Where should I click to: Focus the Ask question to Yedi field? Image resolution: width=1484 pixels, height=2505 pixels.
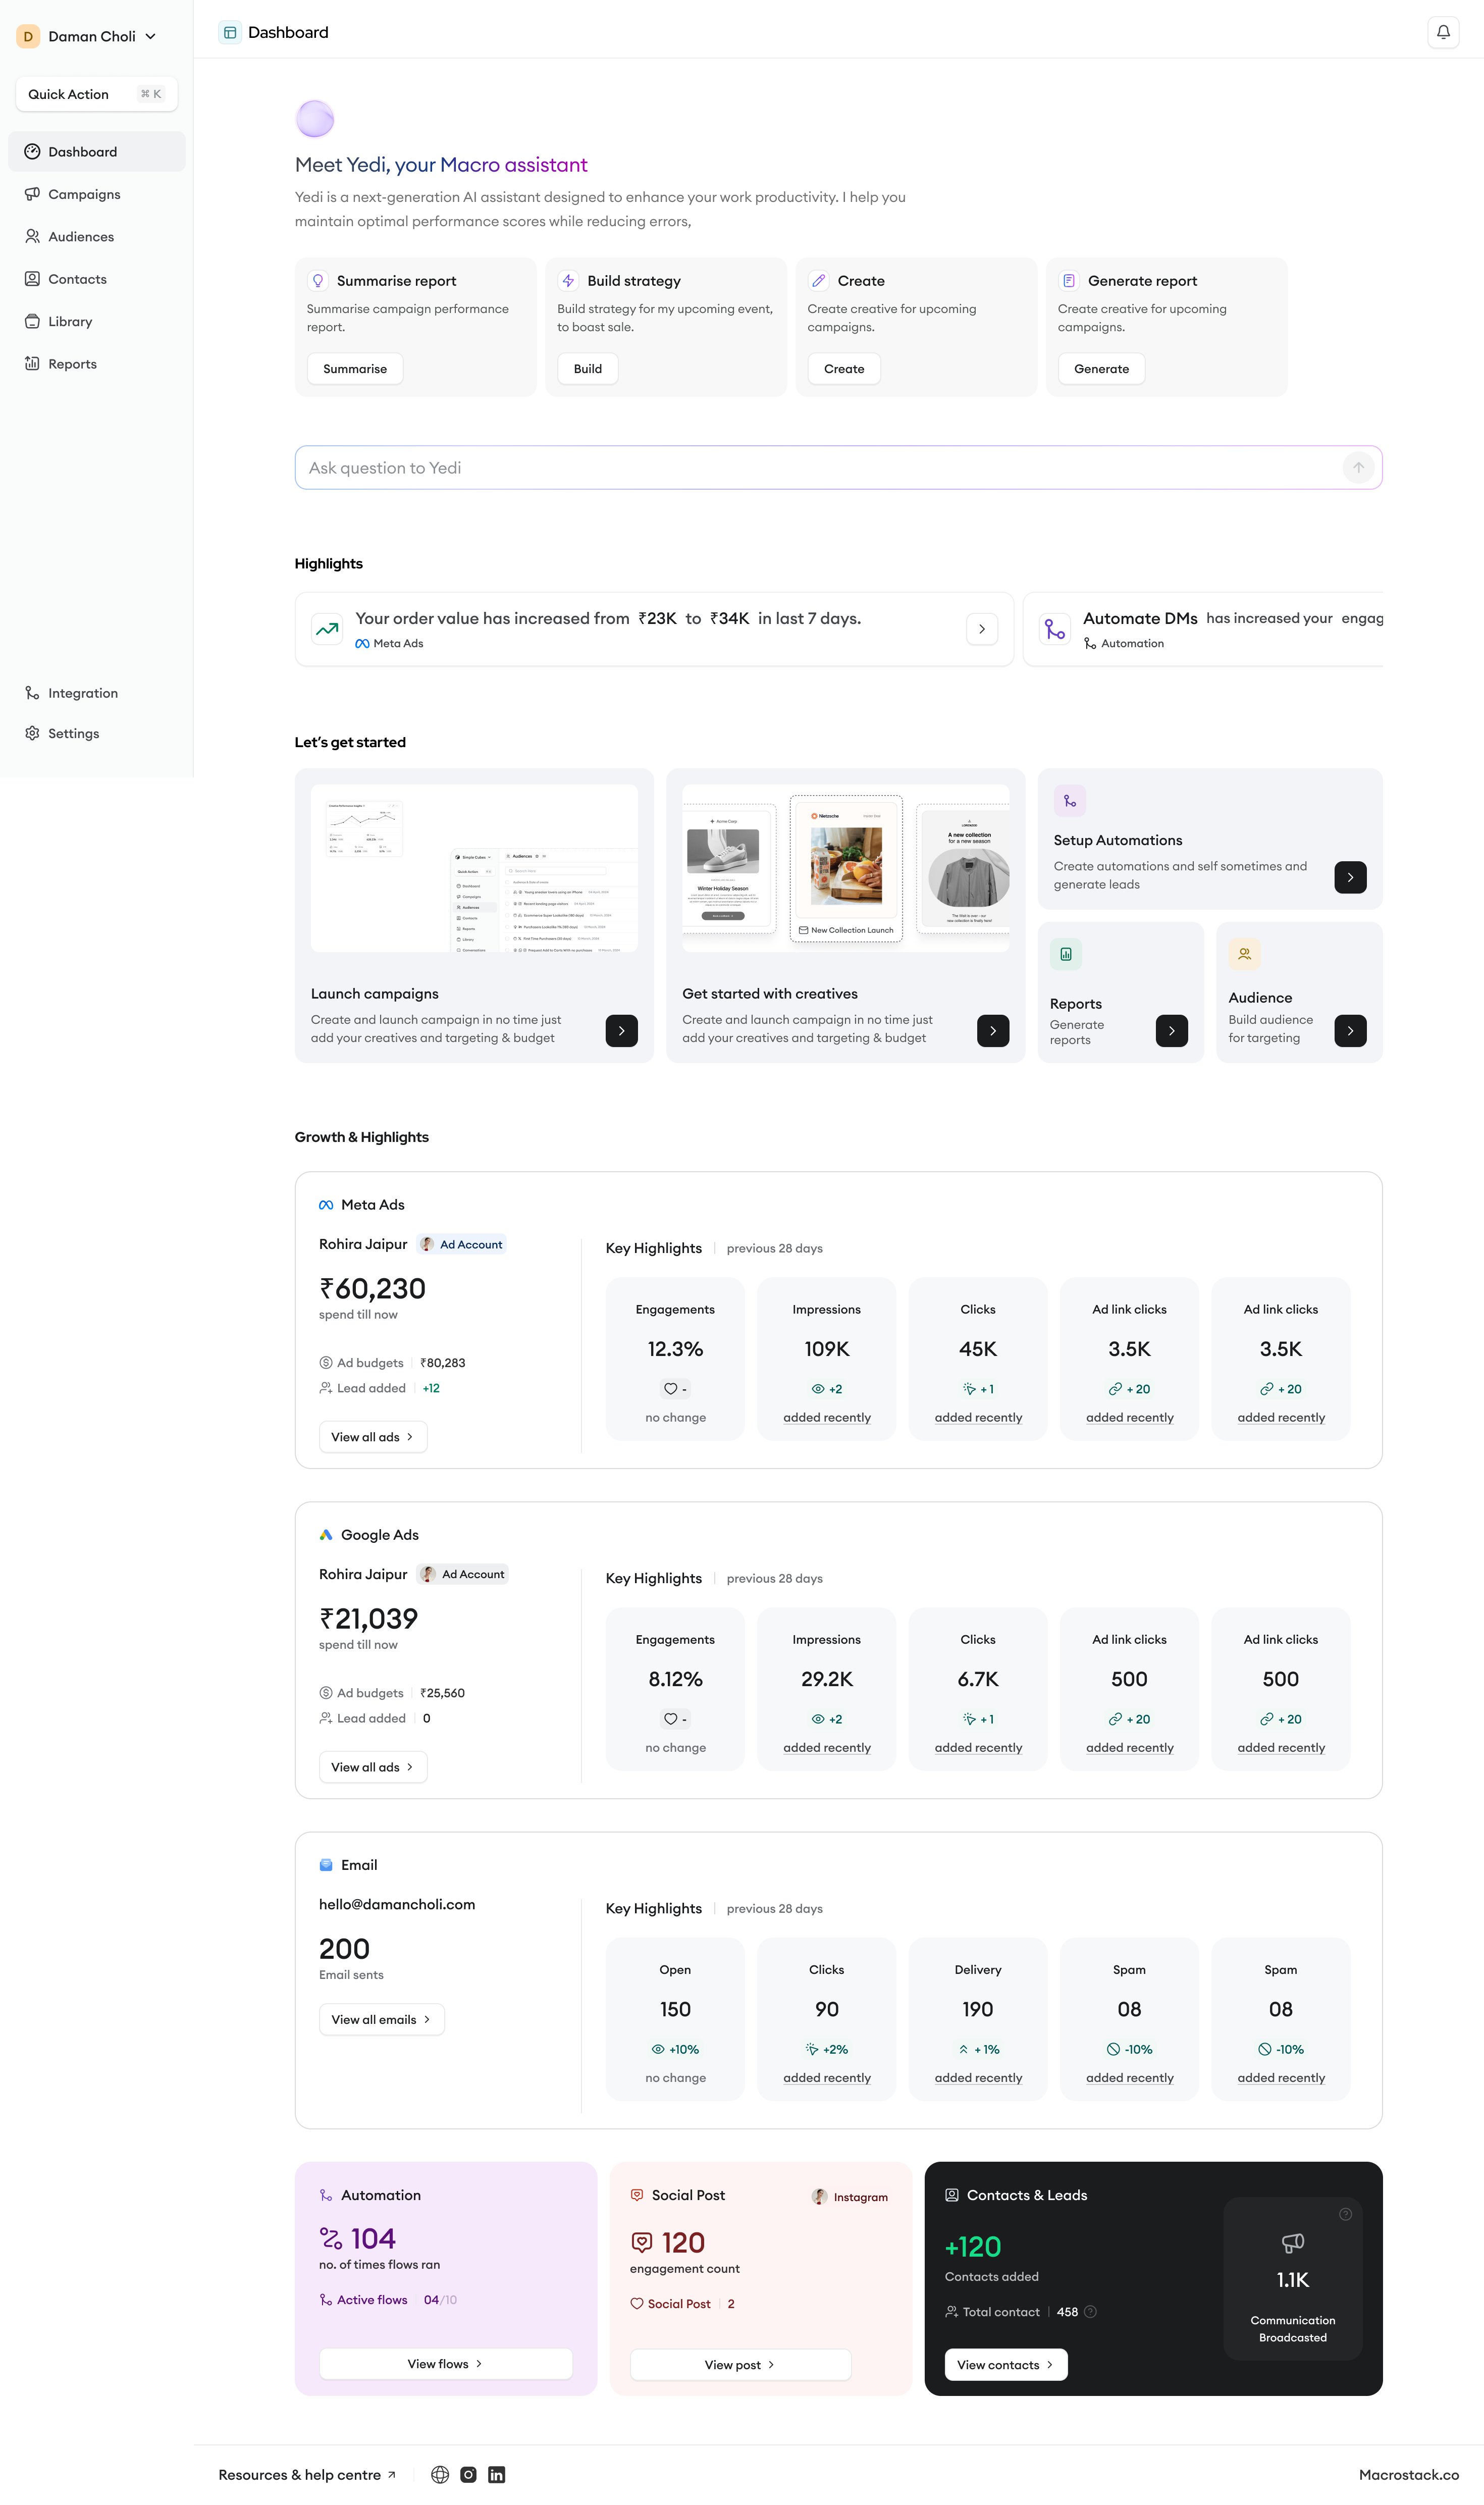[838, 467]
